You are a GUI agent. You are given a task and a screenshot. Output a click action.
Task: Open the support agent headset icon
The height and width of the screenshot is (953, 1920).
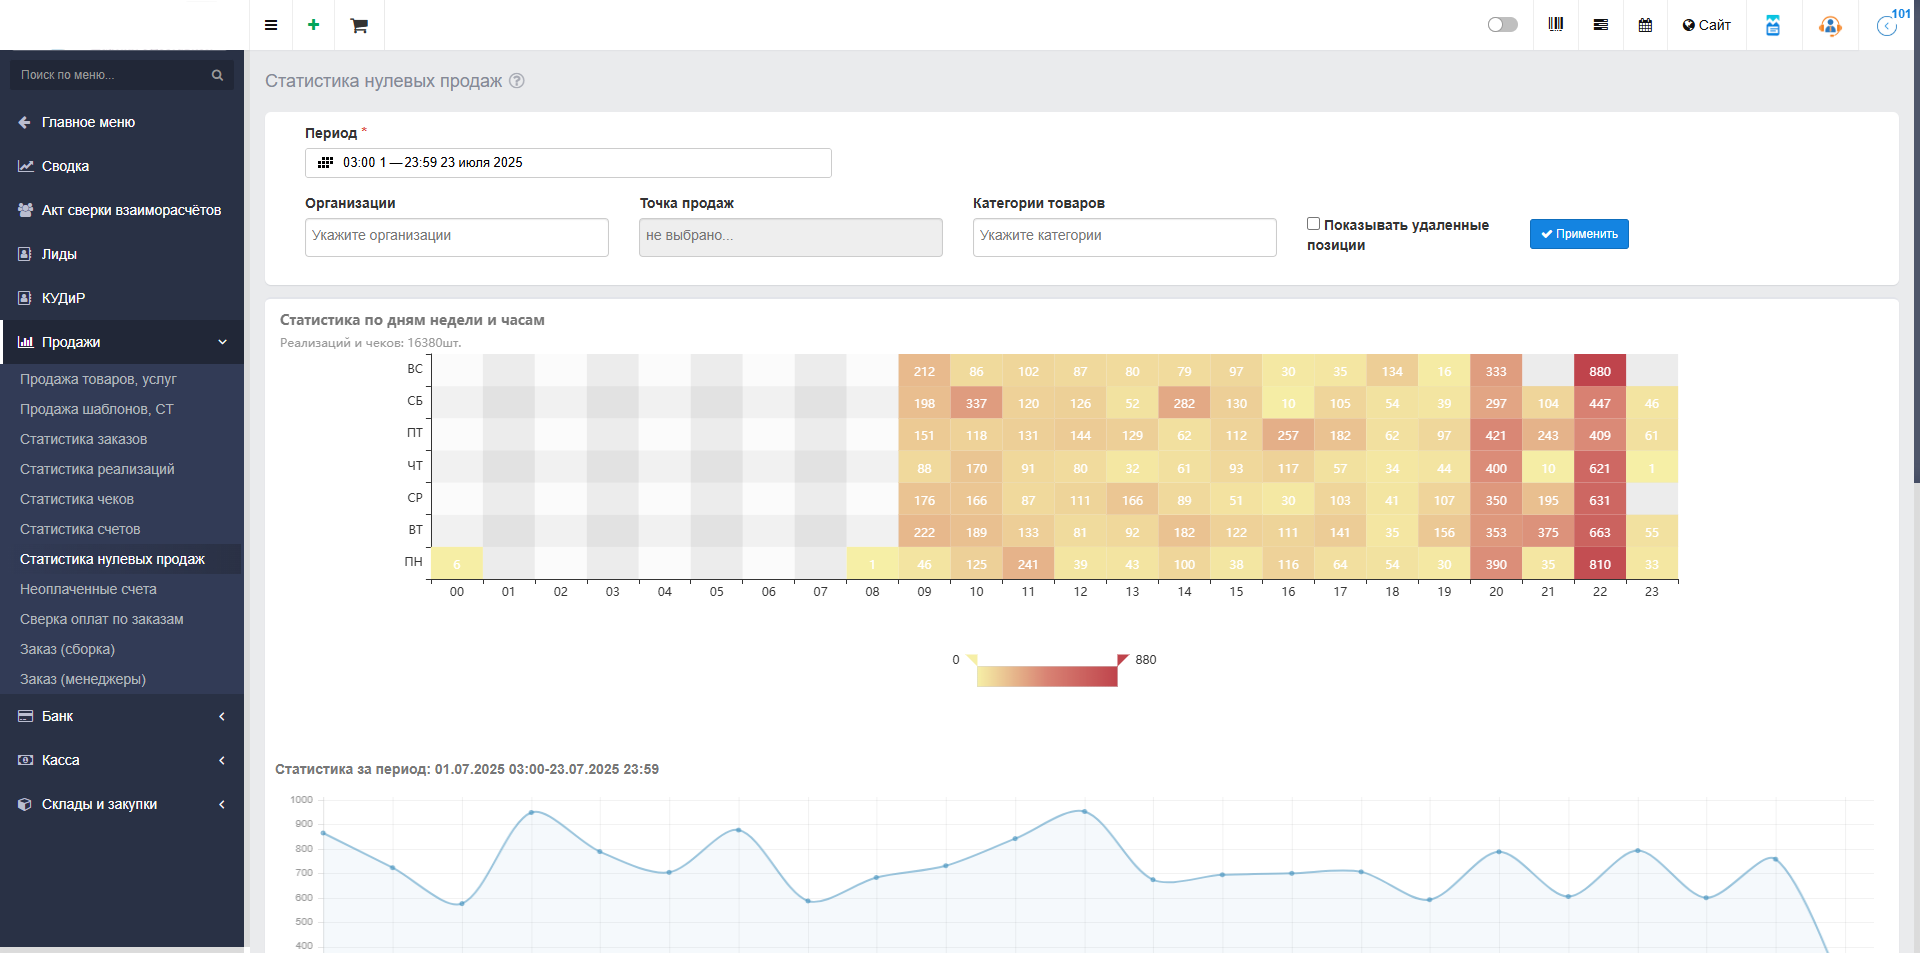pyautogui.click(x=1830, y=25)
